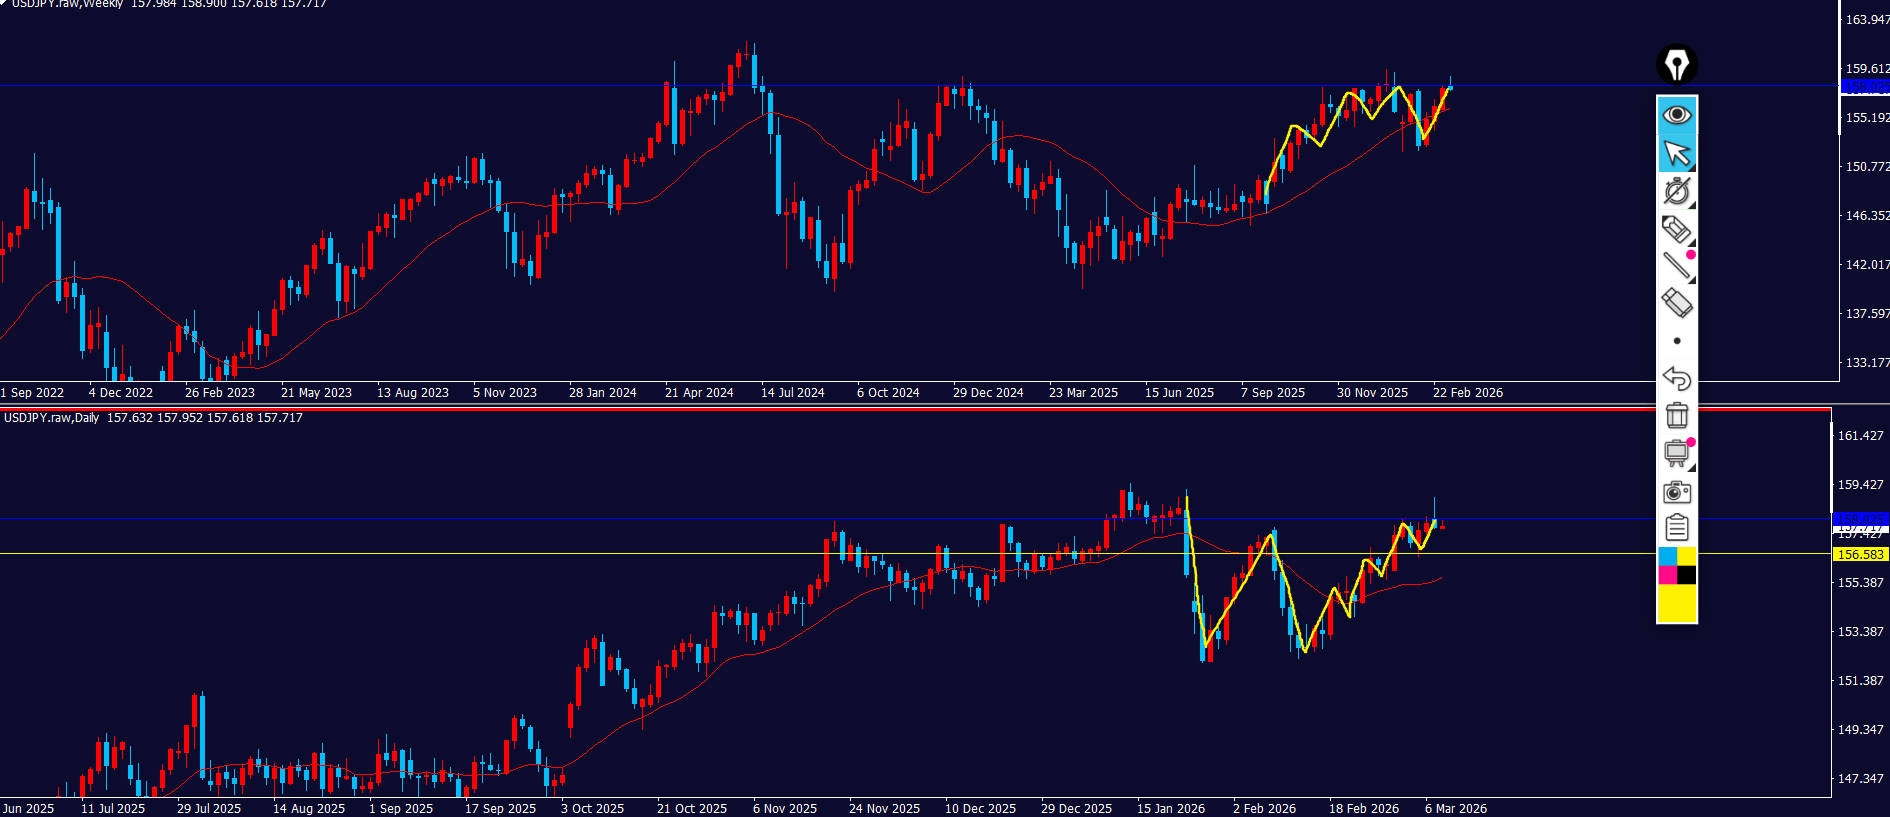Click the USDJPY.raw,Daily chart title
The width and height of the screenshot is (1890, 817).
point(51,418)
